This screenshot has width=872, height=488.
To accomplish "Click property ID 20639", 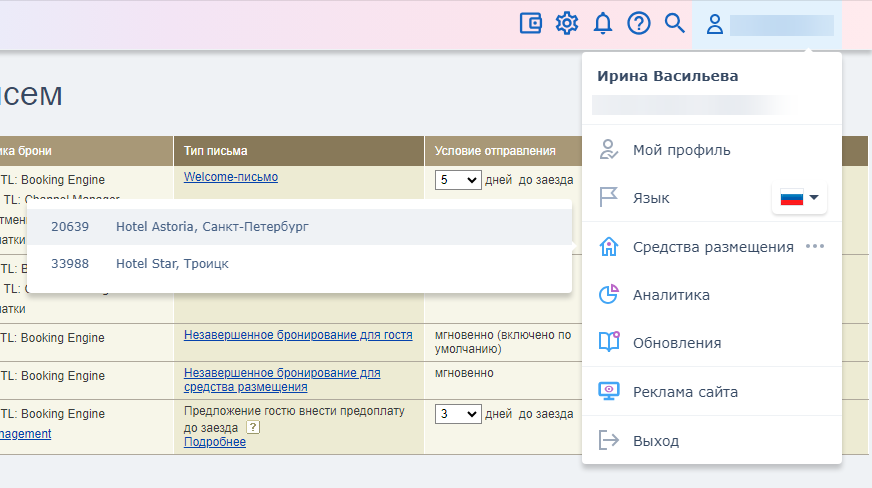I will coord(70,227).
